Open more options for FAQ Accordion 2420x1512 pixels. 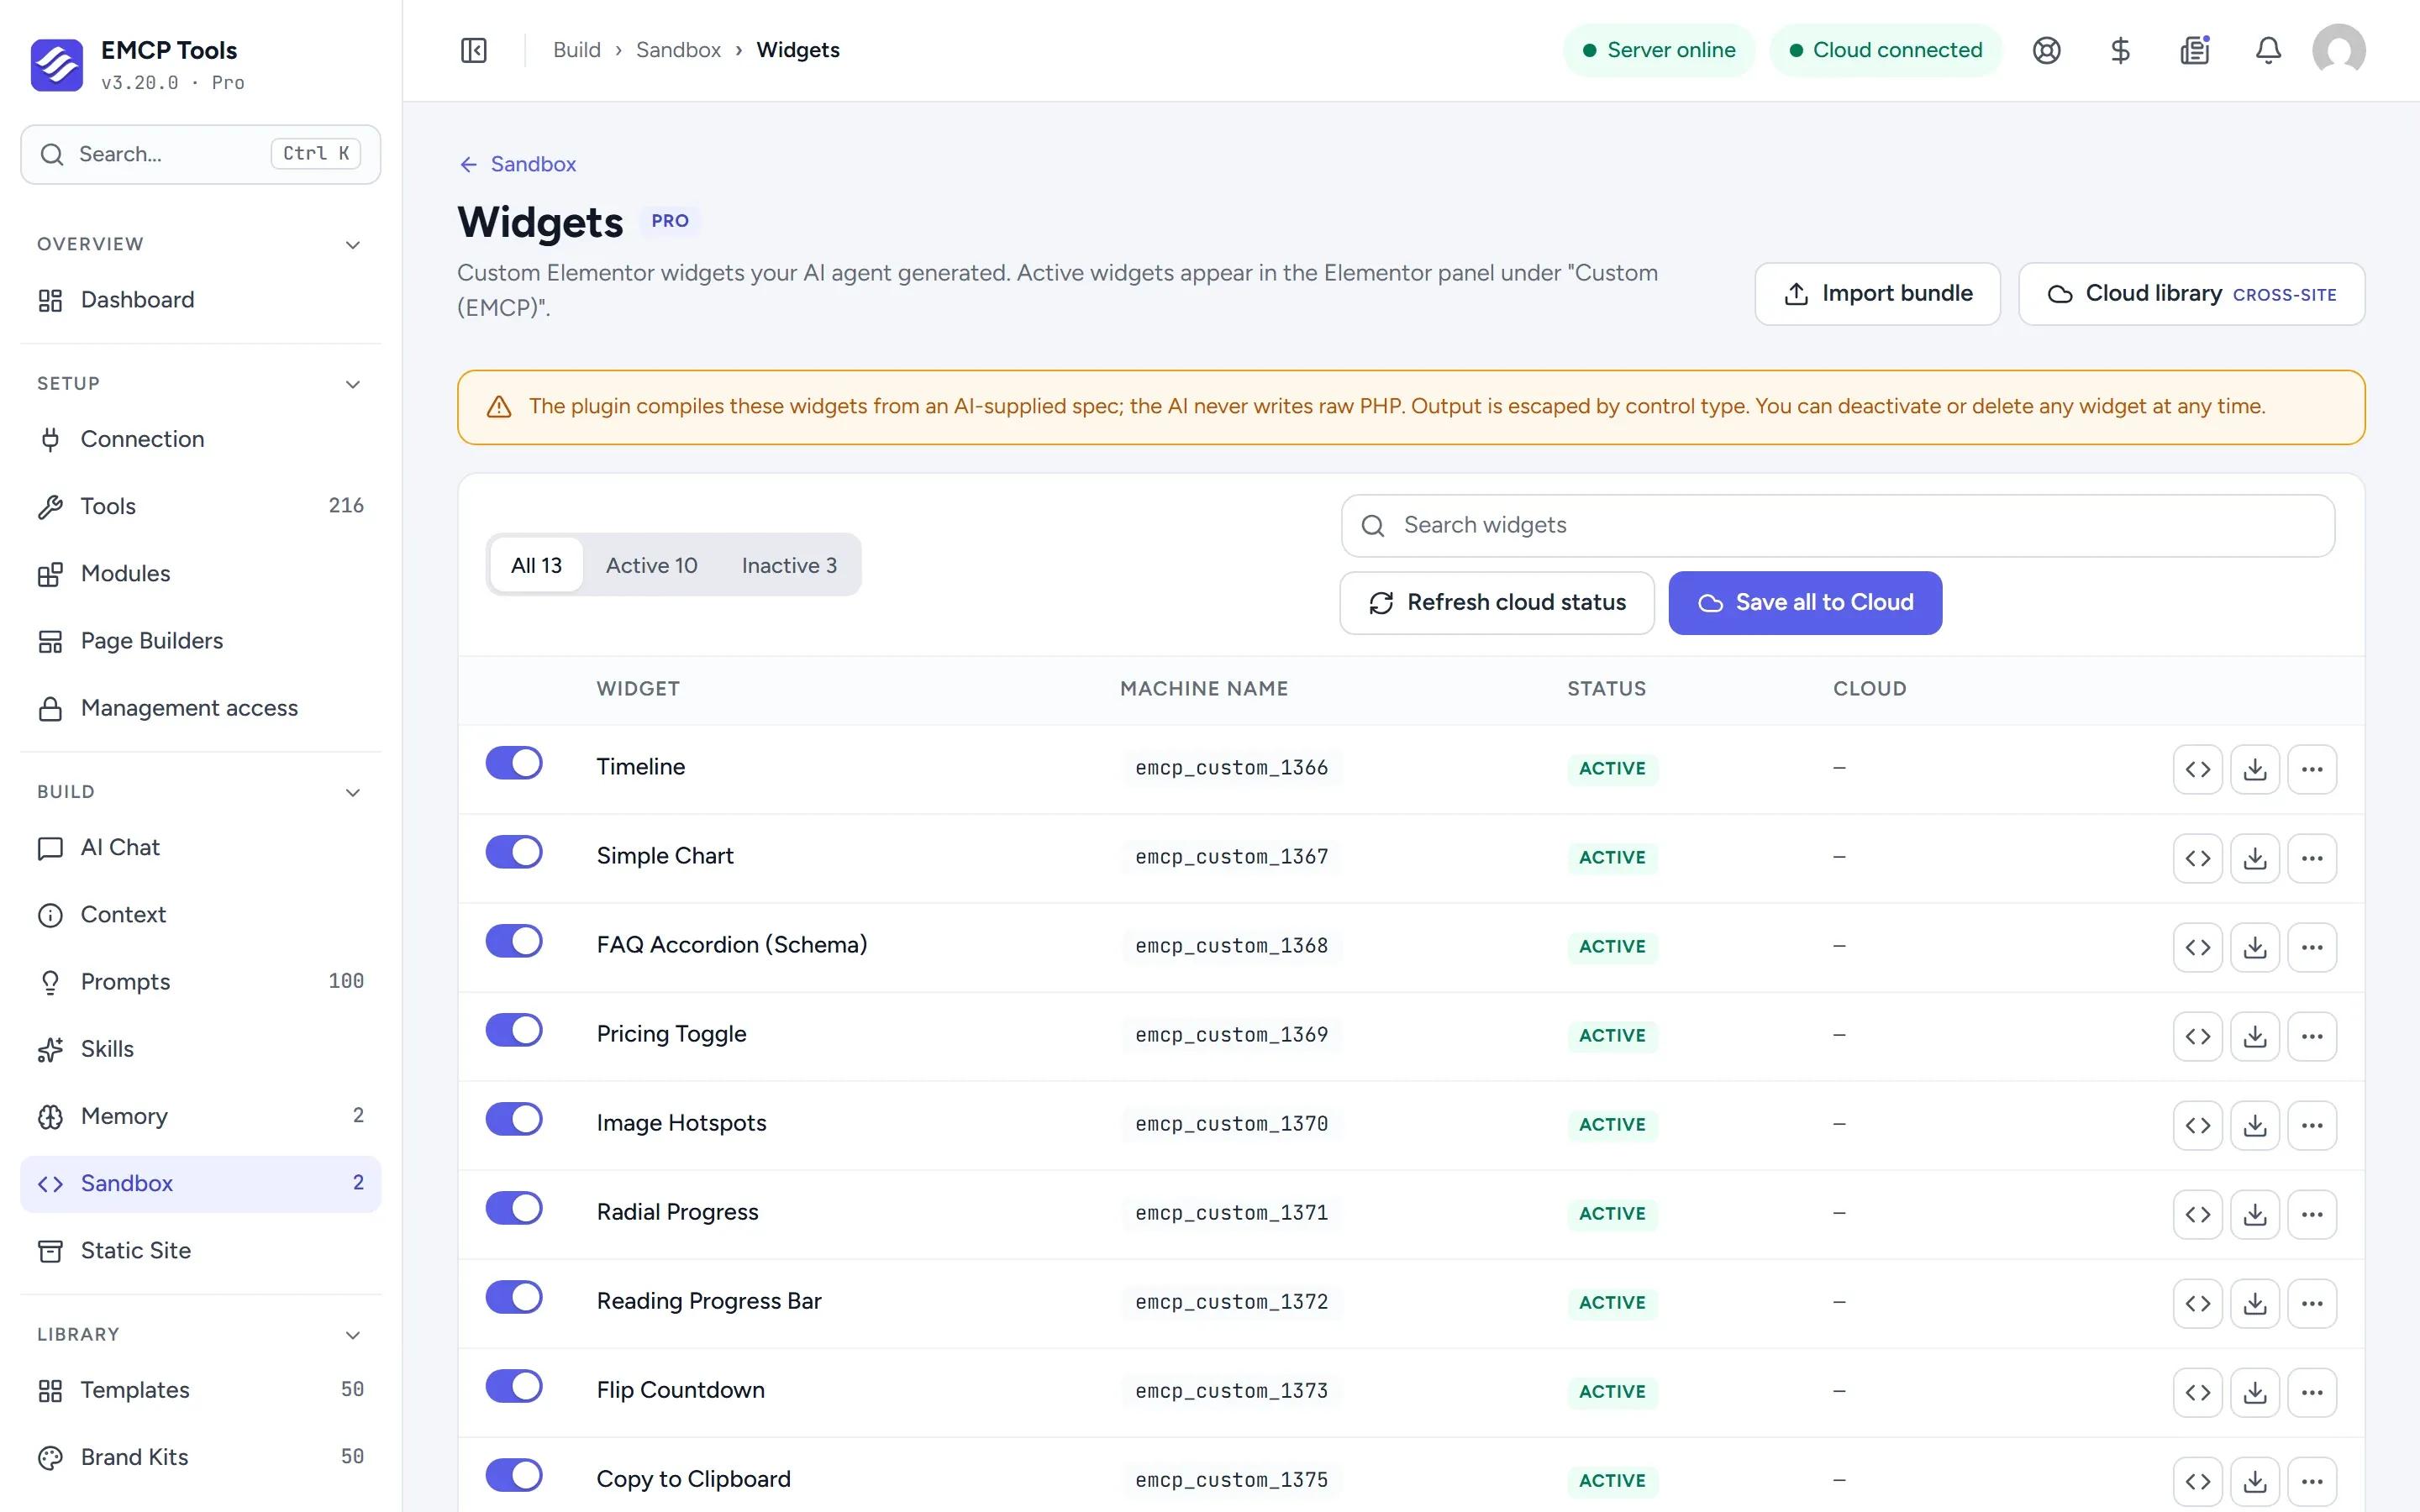click(2311, 947)
